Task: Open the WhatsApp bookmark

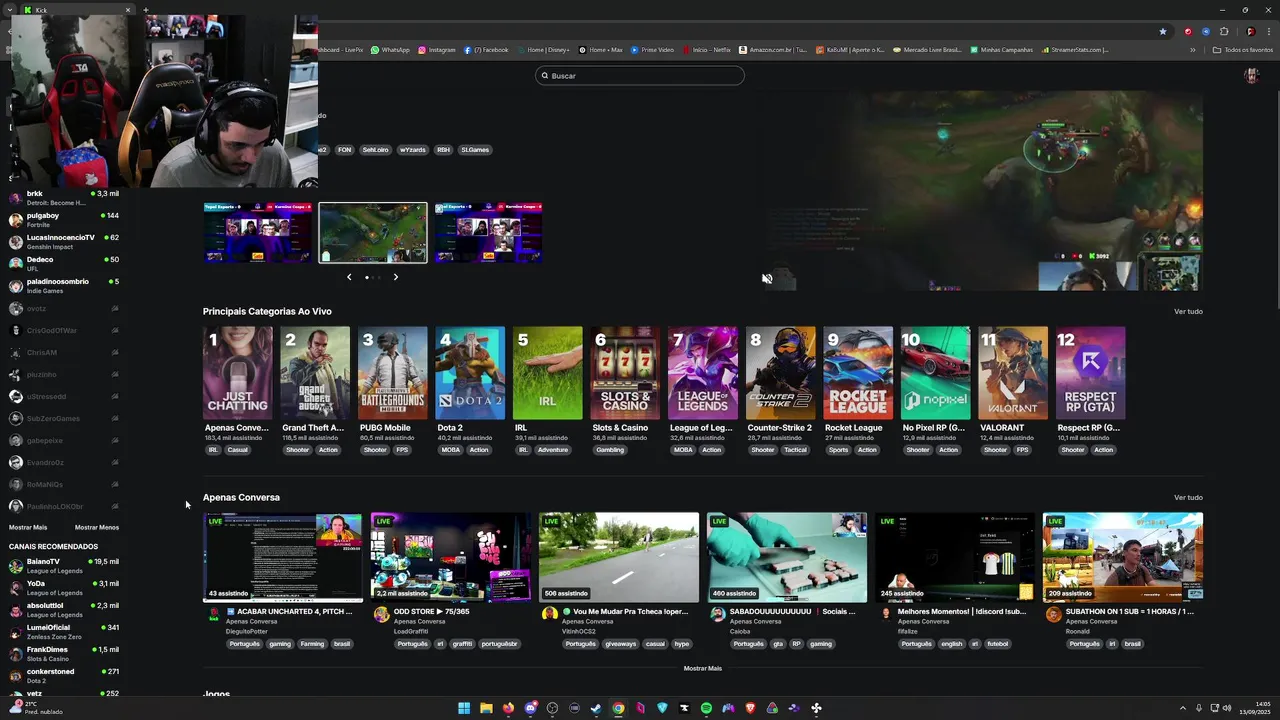Action: [x=390, y=50]
